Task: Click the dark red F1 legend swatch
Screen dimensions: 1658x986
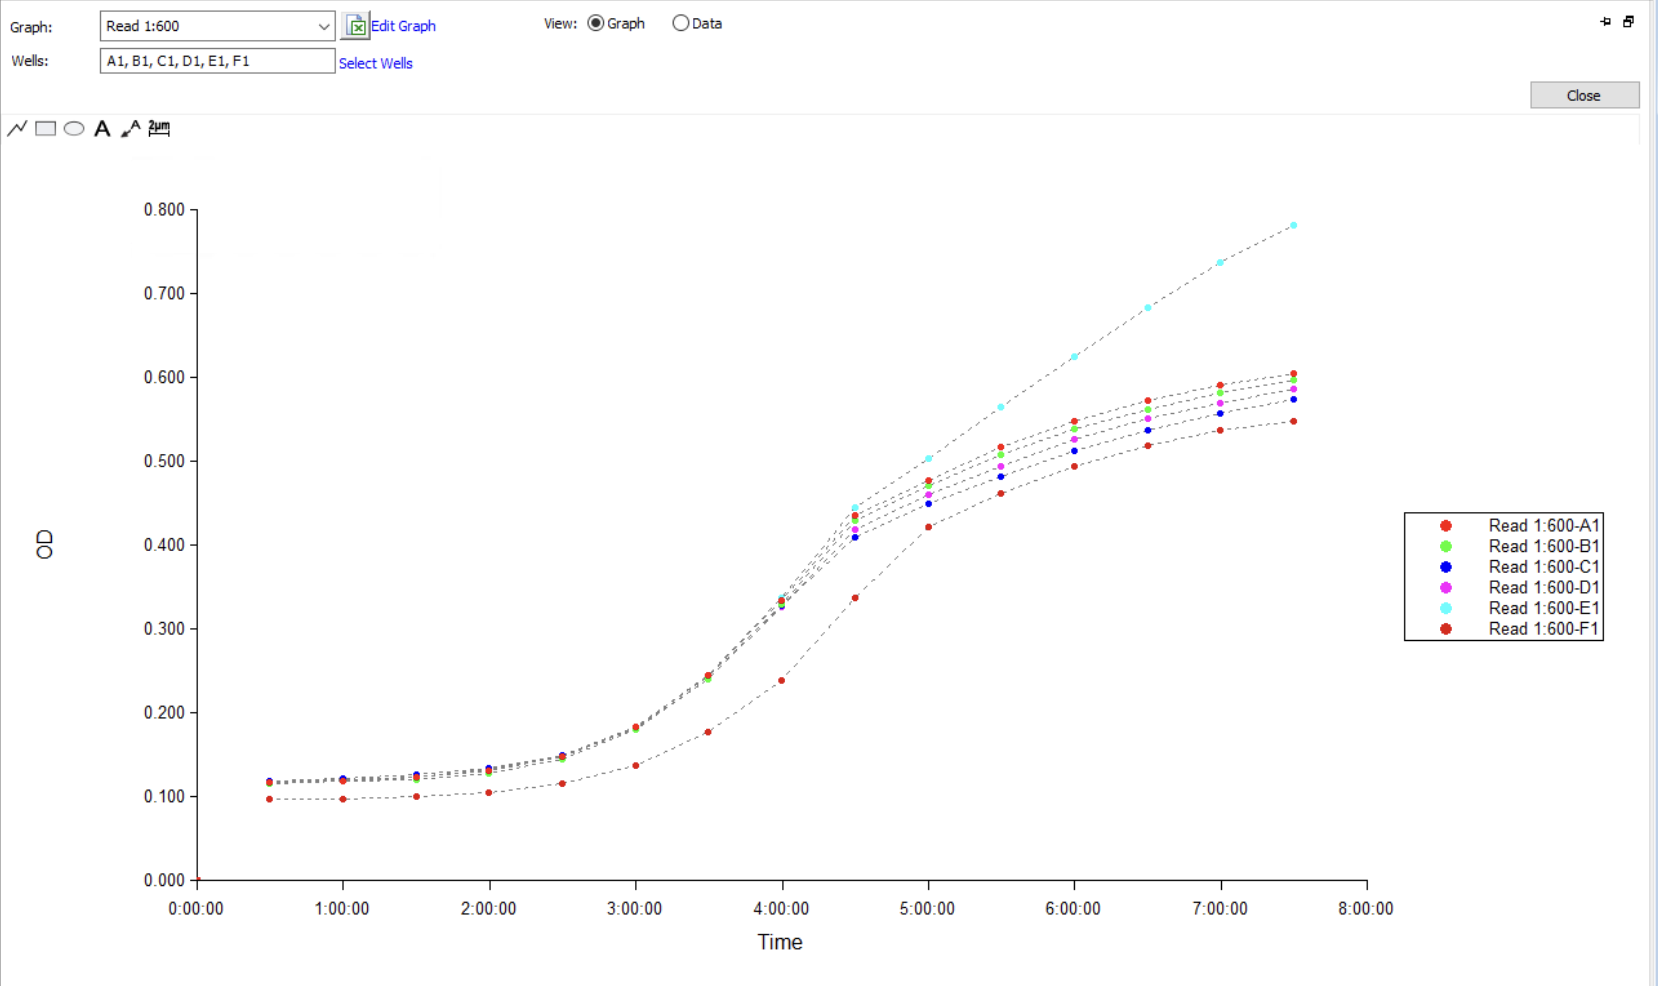Action: (1446, 629)
